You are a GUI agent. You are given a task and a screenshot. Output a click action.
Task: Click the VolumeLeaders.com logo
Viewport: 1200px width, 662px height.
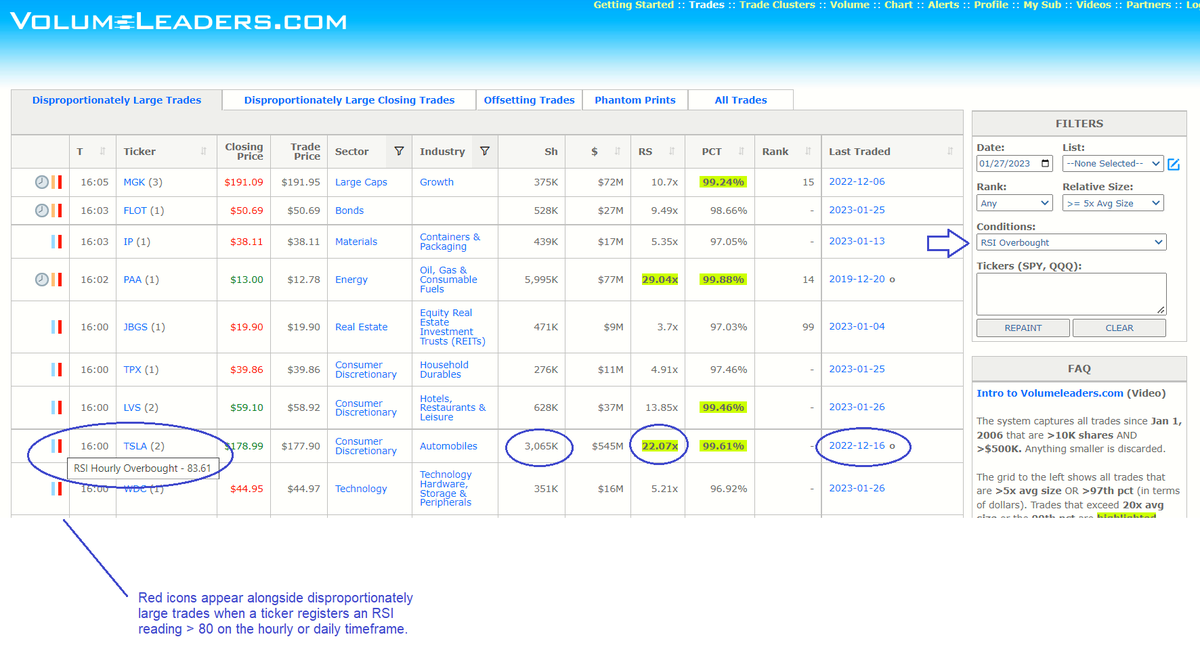pyautogui.click(x=180, y=20)
